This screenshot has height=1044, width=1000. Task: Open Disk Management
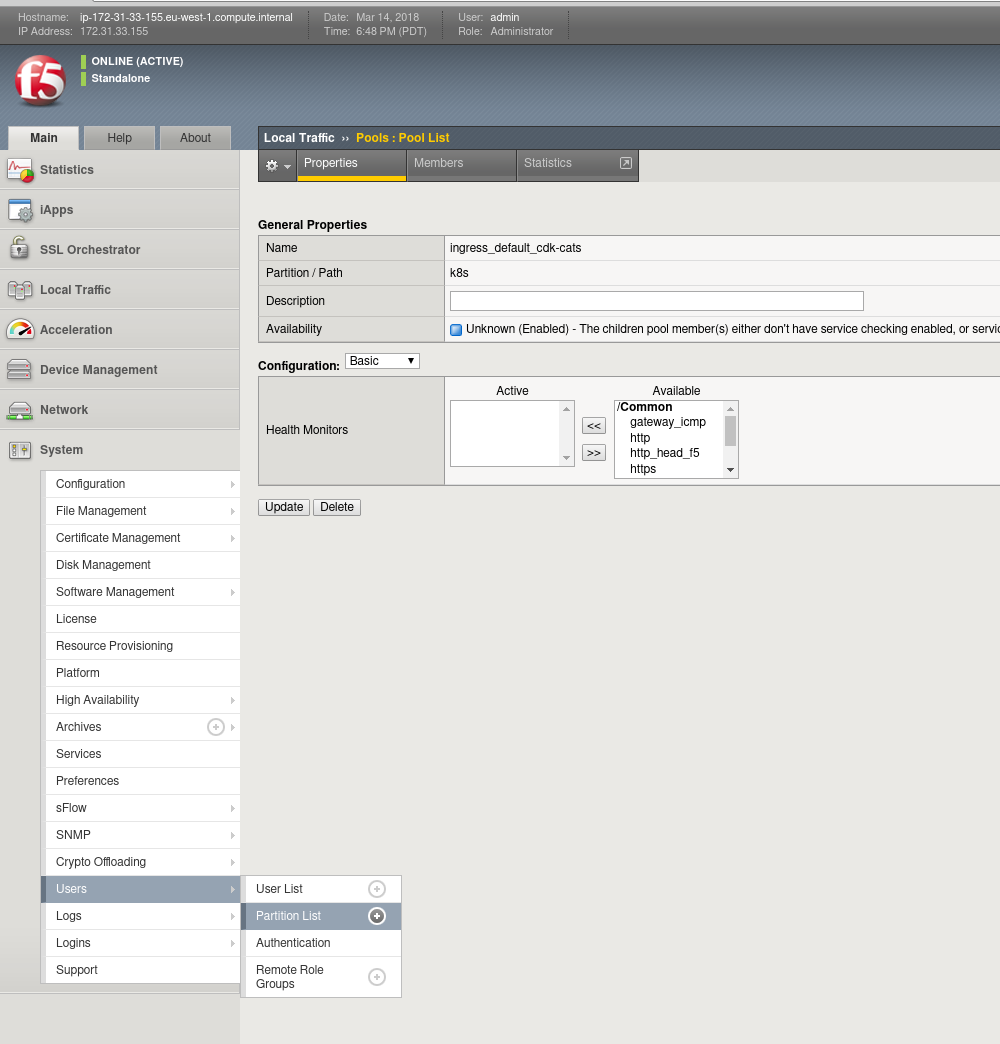pyautogui.click(x=142, y=565)
